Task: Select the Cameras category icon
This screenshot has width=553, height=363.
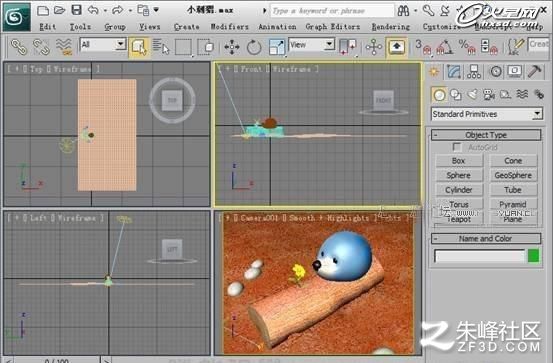Action: click(x=489, y=95)
